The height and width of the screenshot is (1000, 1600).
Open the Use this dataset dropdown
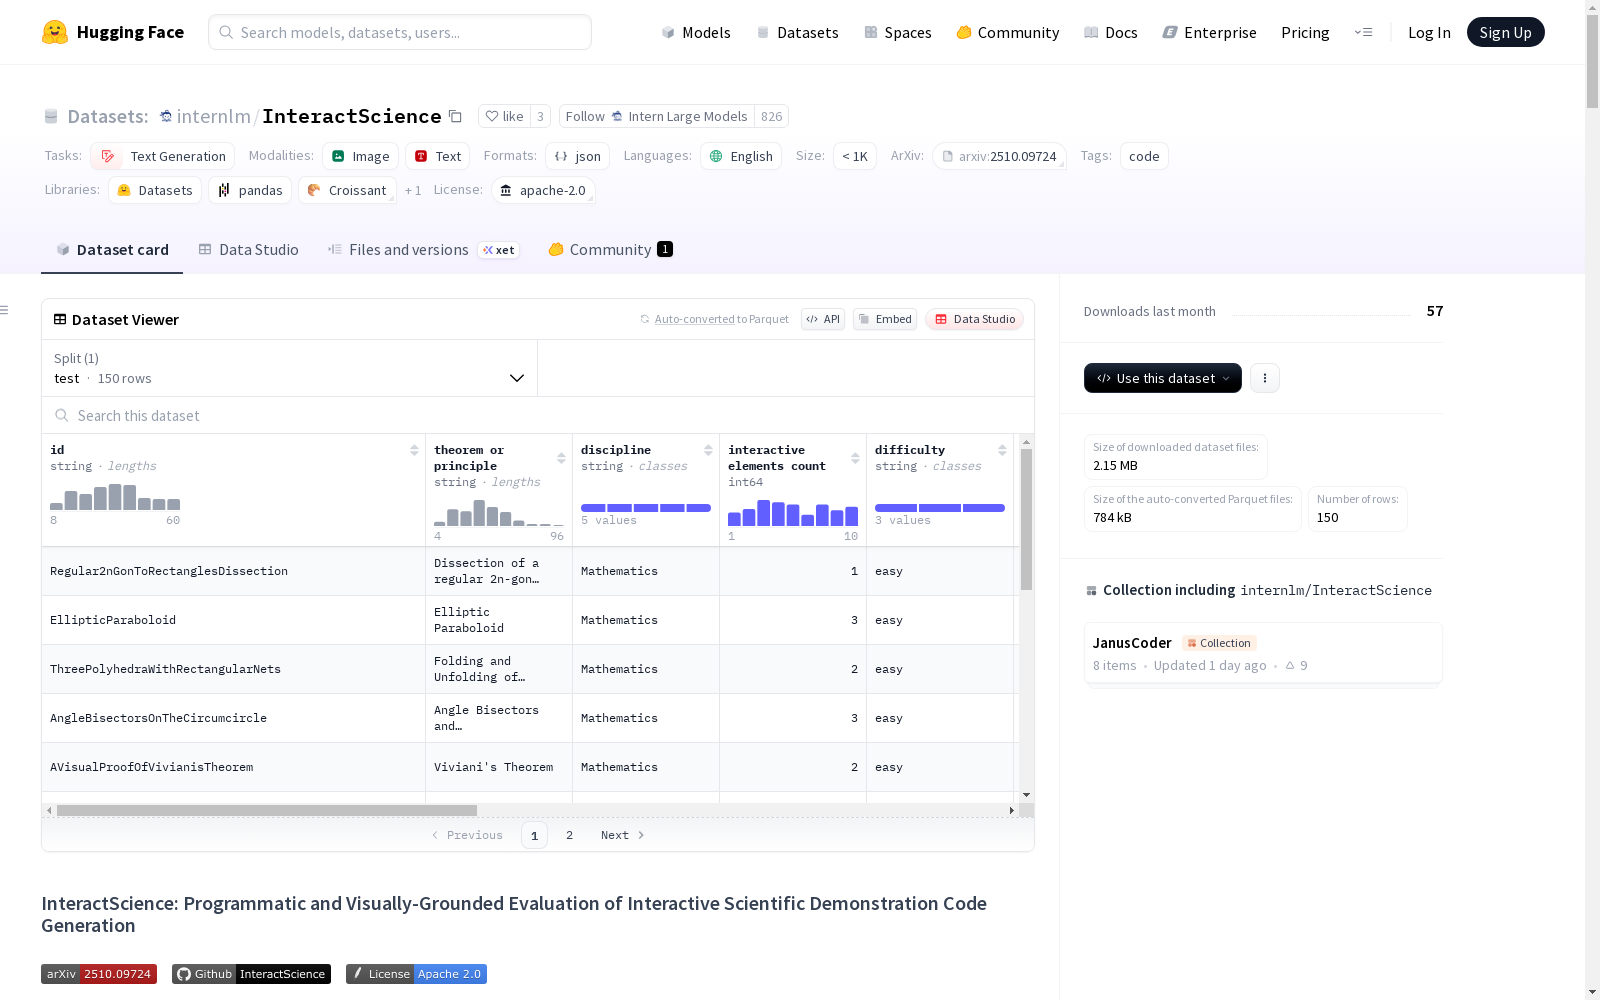(x=1163, y=378)
